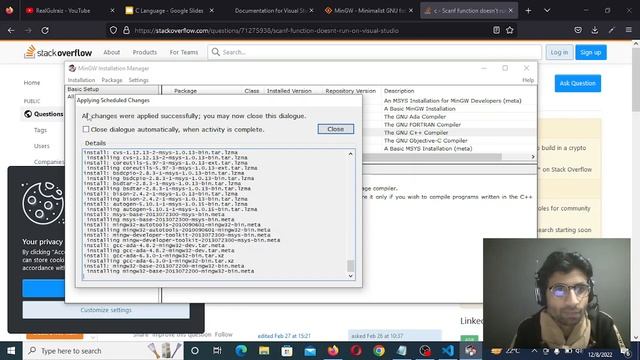Open the tracking protection shield icon
The image size is (640, 360).
[x=113, y=30]
